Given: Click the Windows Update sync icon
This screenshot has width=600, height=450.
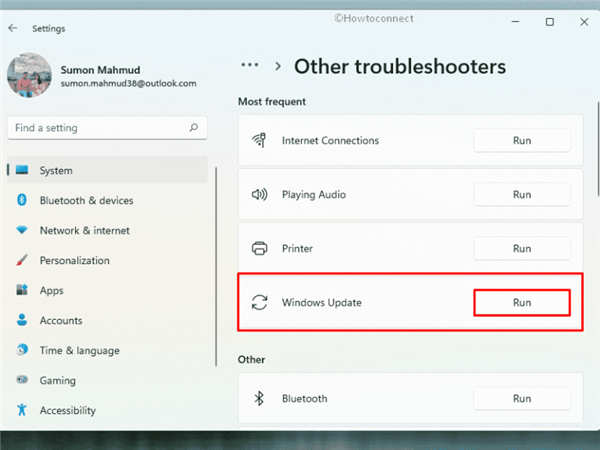Looking at the screenshot, I should 259,302.
